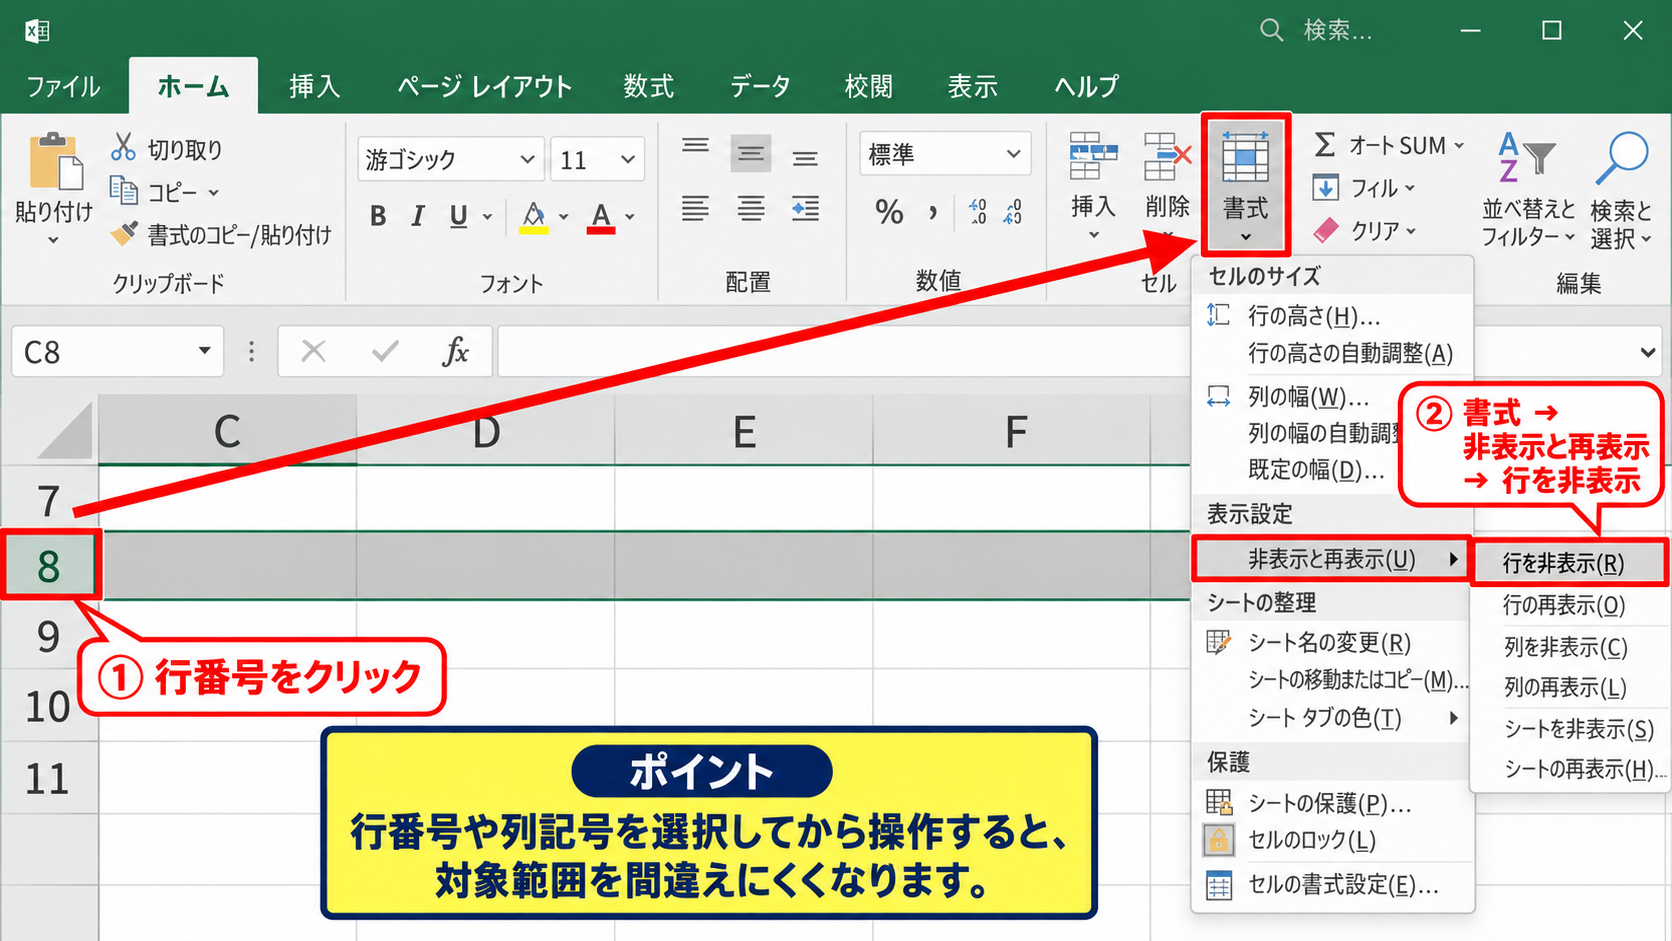Click the Format Painter brush icon

pos(124,234)
